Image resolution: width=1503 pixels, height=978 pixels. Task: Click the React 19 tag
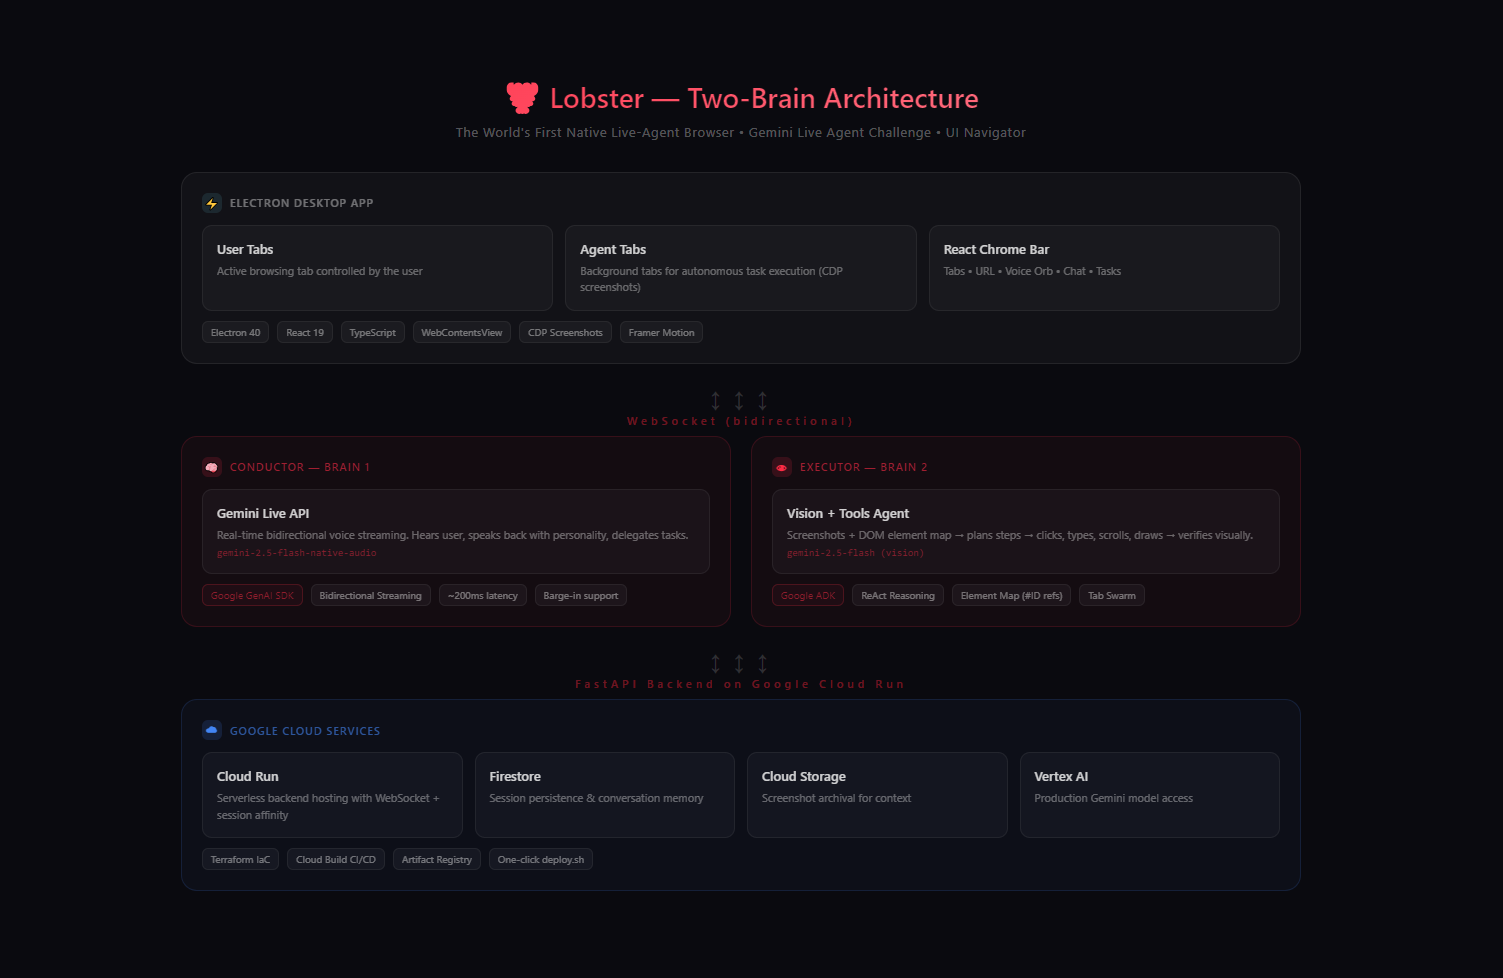[x=305, y=332]
